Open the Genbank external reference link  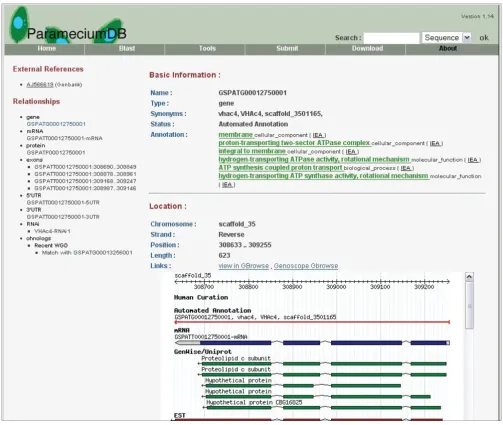40,85
